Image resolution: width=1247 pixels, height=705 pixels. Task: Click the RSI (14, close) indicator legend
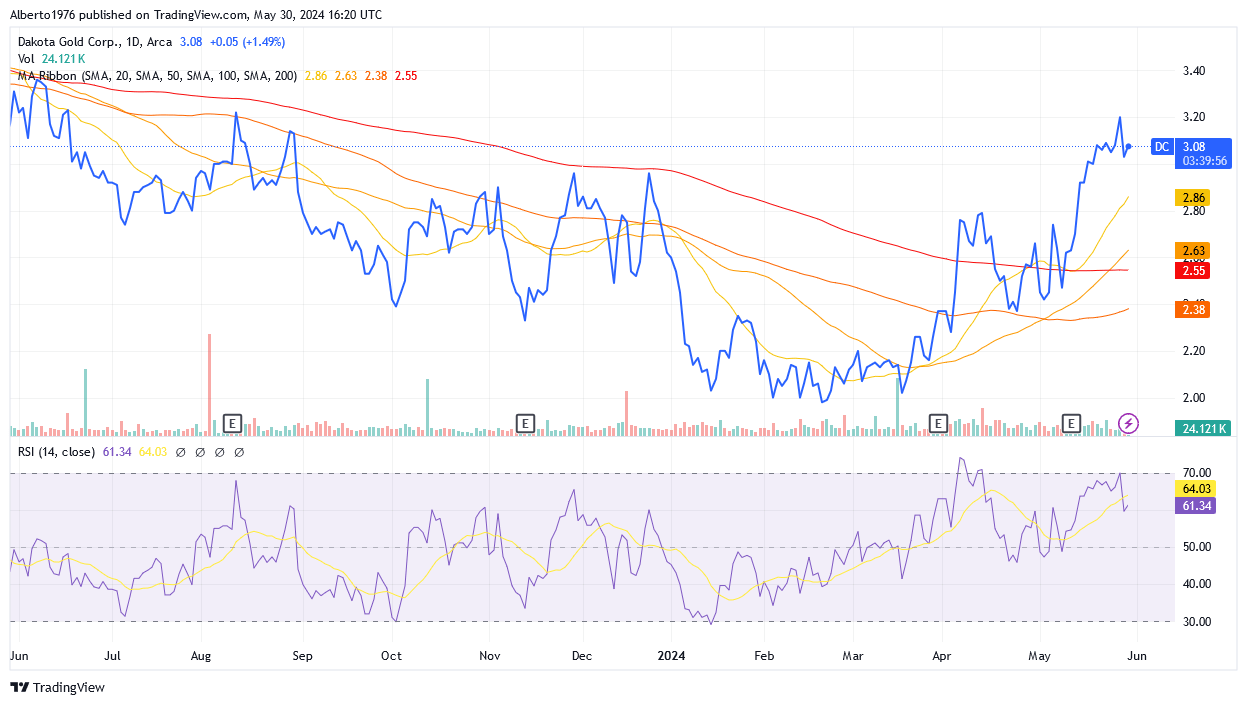click(57, 452)
